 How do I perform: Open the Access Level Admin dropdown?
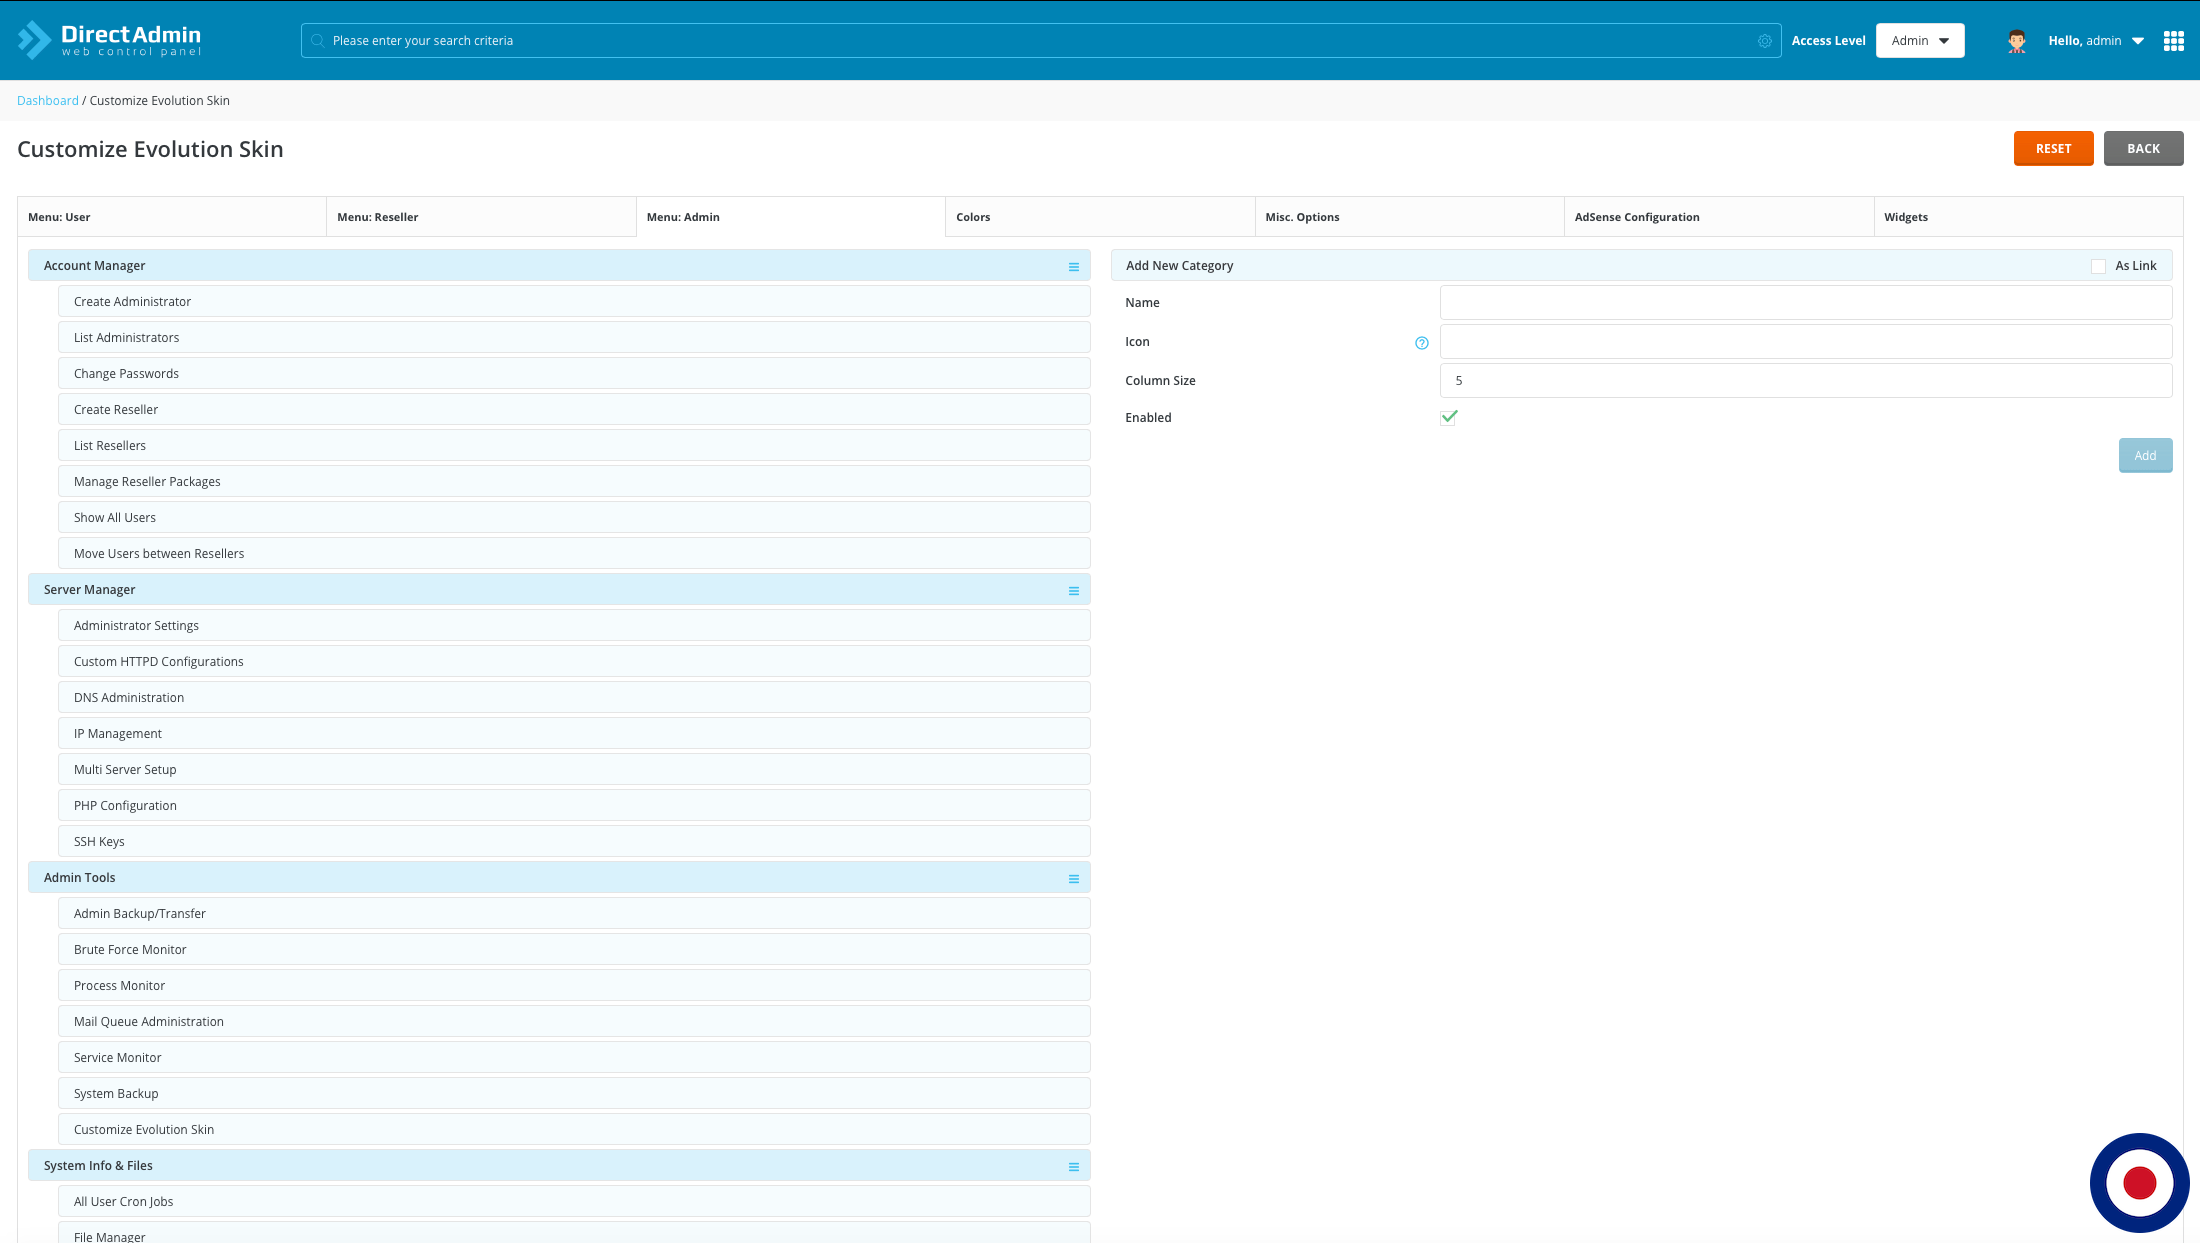[1920, 41]
